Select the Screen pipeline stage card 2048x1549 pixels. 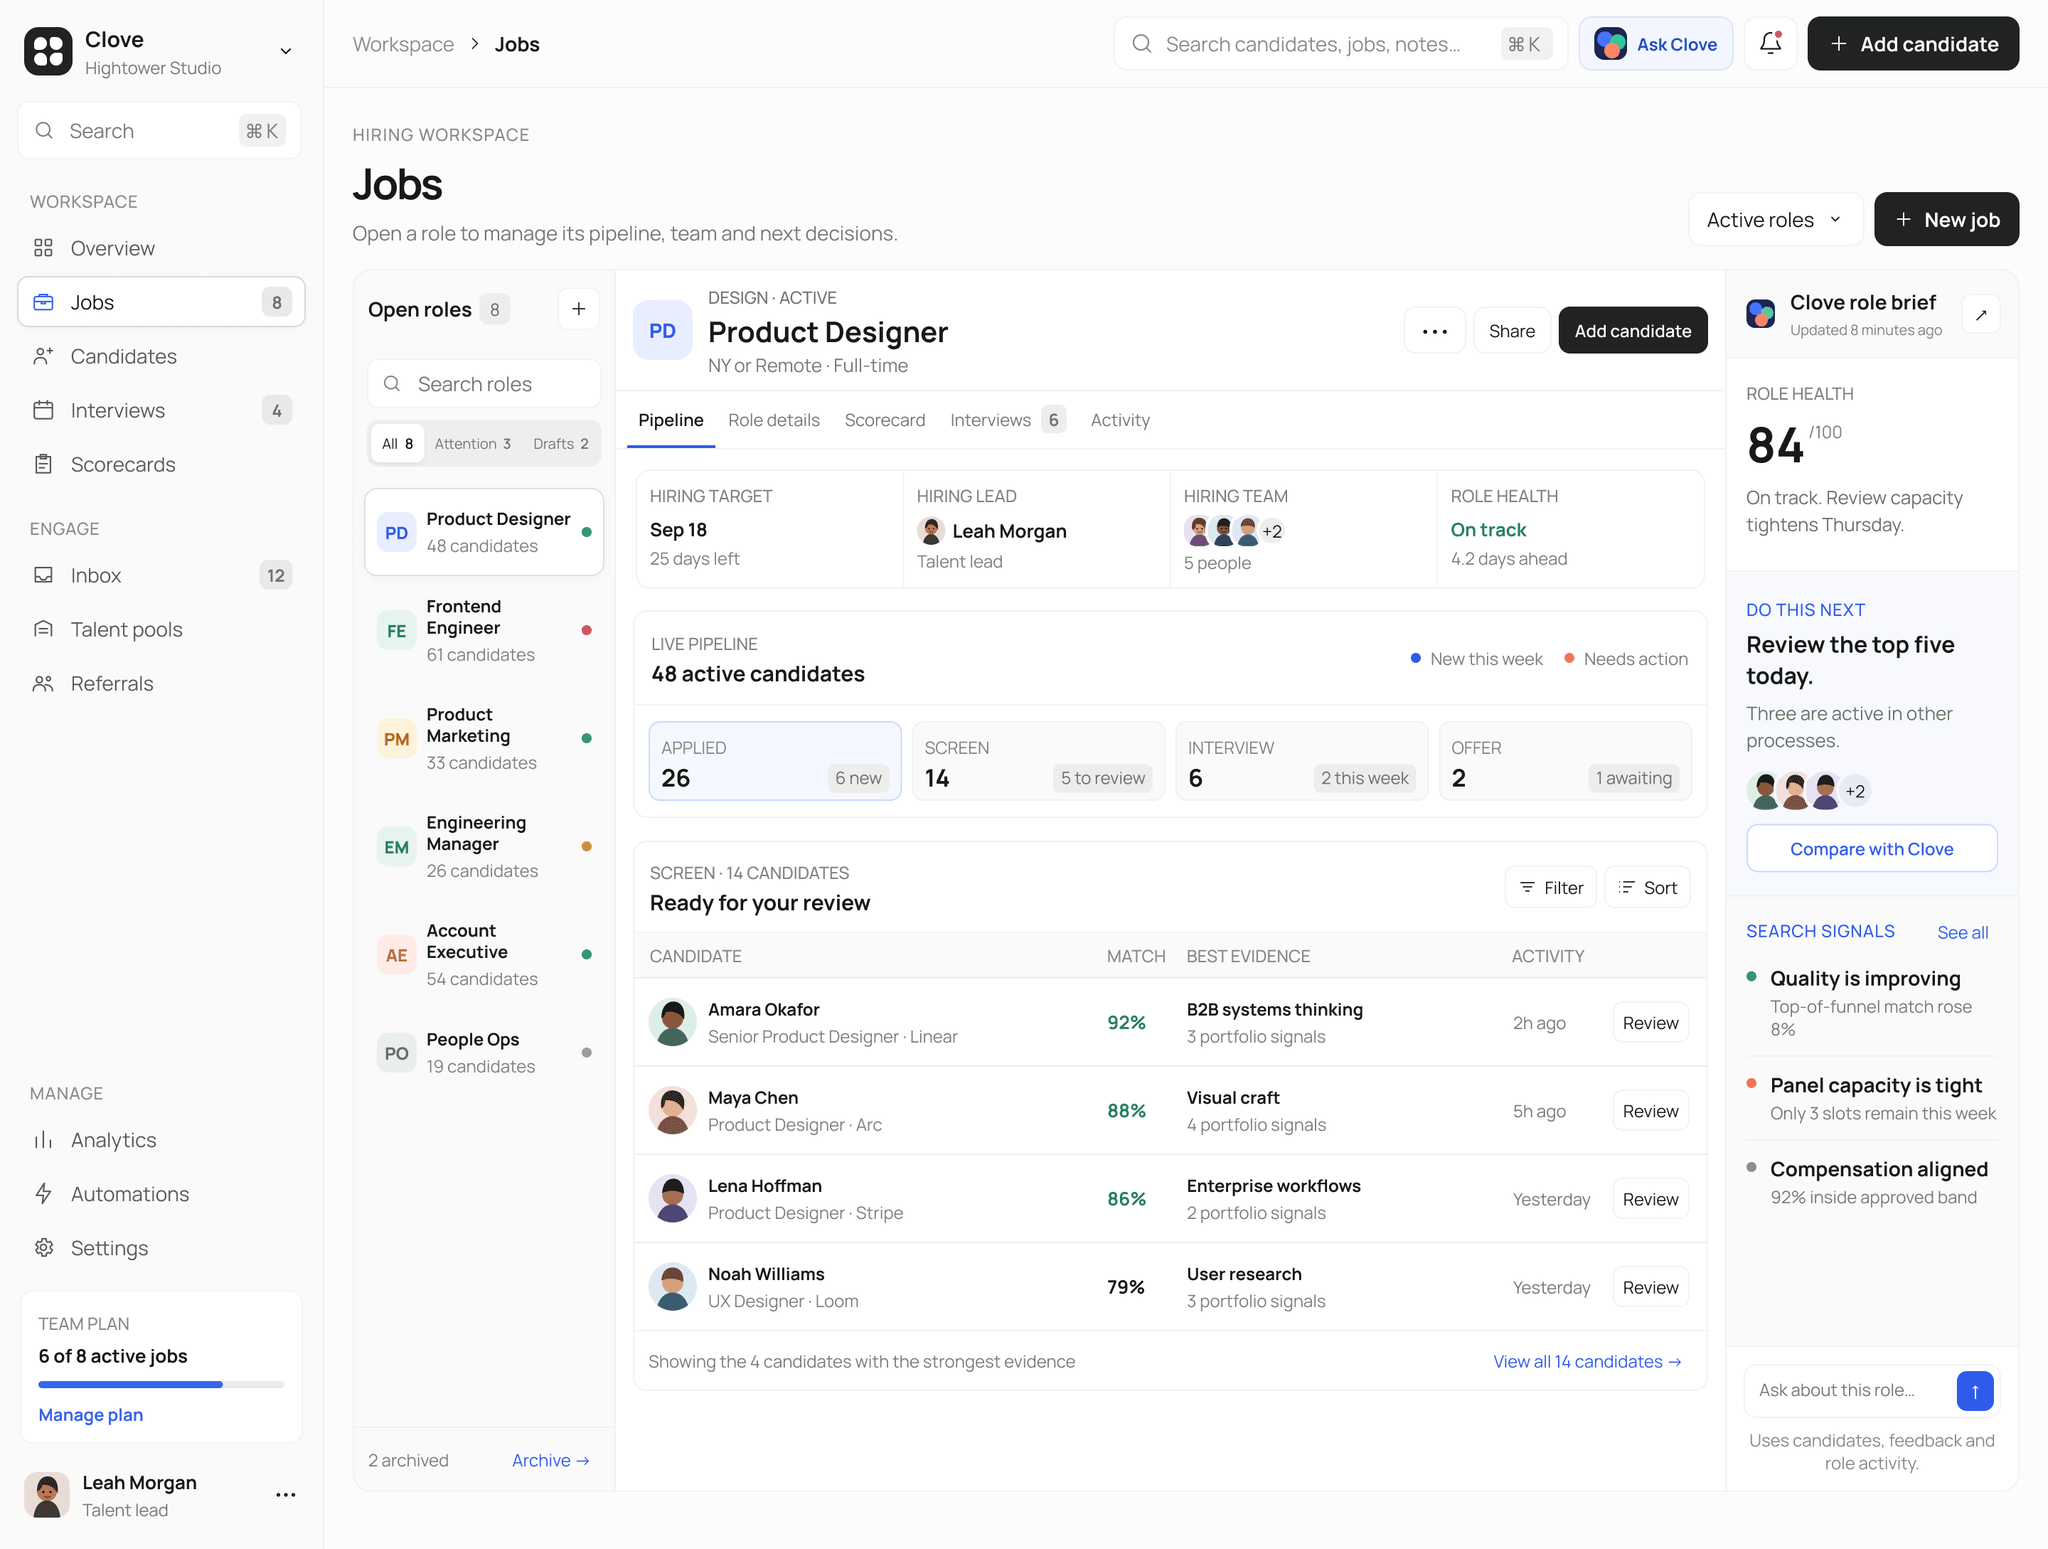click(1038, 761)
